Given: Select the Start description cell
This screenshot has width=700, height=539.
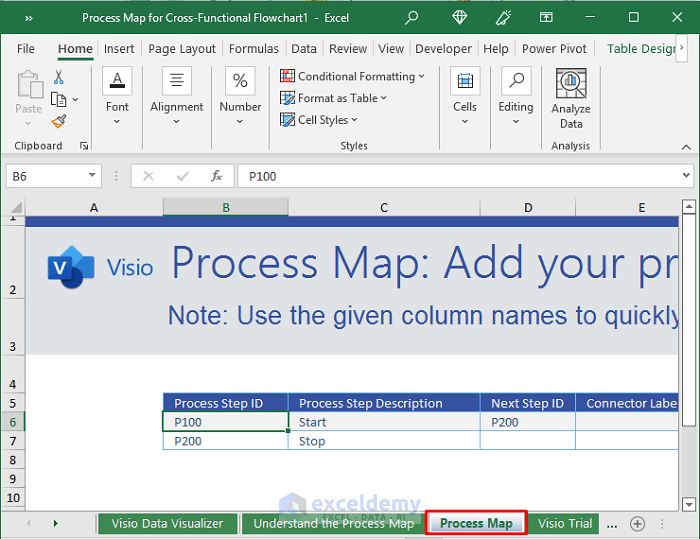Looking at the screenshot, I should (x=384, y=422).
